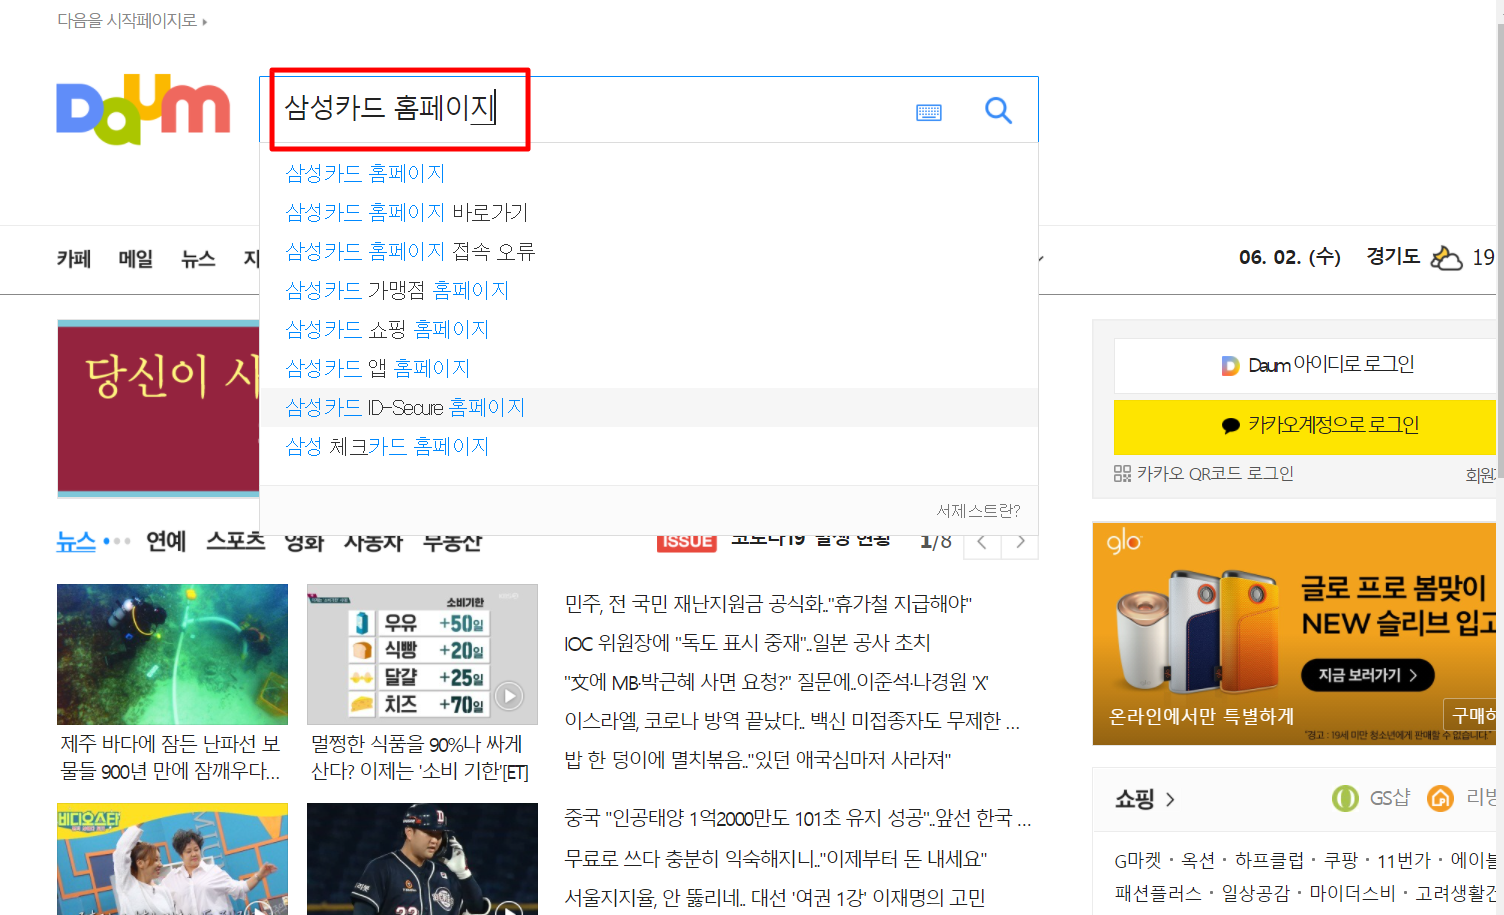Click the QR code icon beside 카카오 QR코드 로그인
The image size is (1504, 915).
pyautogui.click(x=1122, y=473)
